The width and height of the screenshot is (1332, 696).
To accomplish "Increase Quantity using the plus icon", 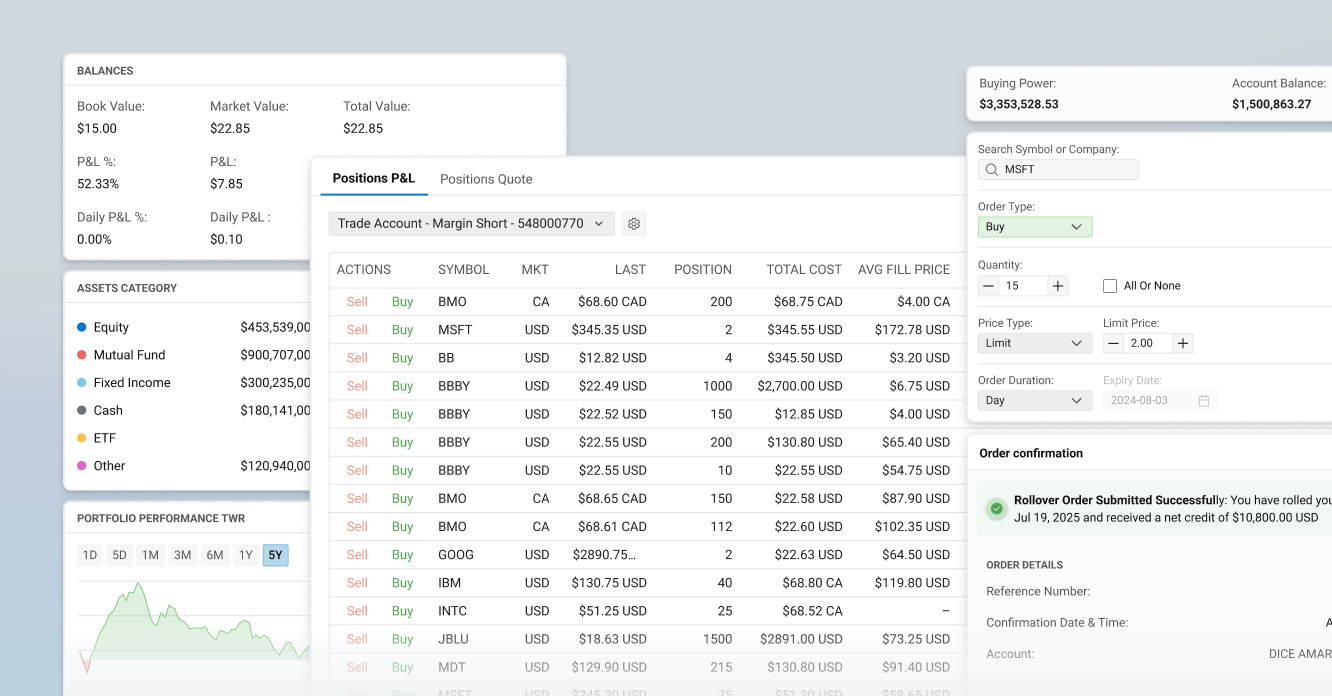I will point(1057,285).
